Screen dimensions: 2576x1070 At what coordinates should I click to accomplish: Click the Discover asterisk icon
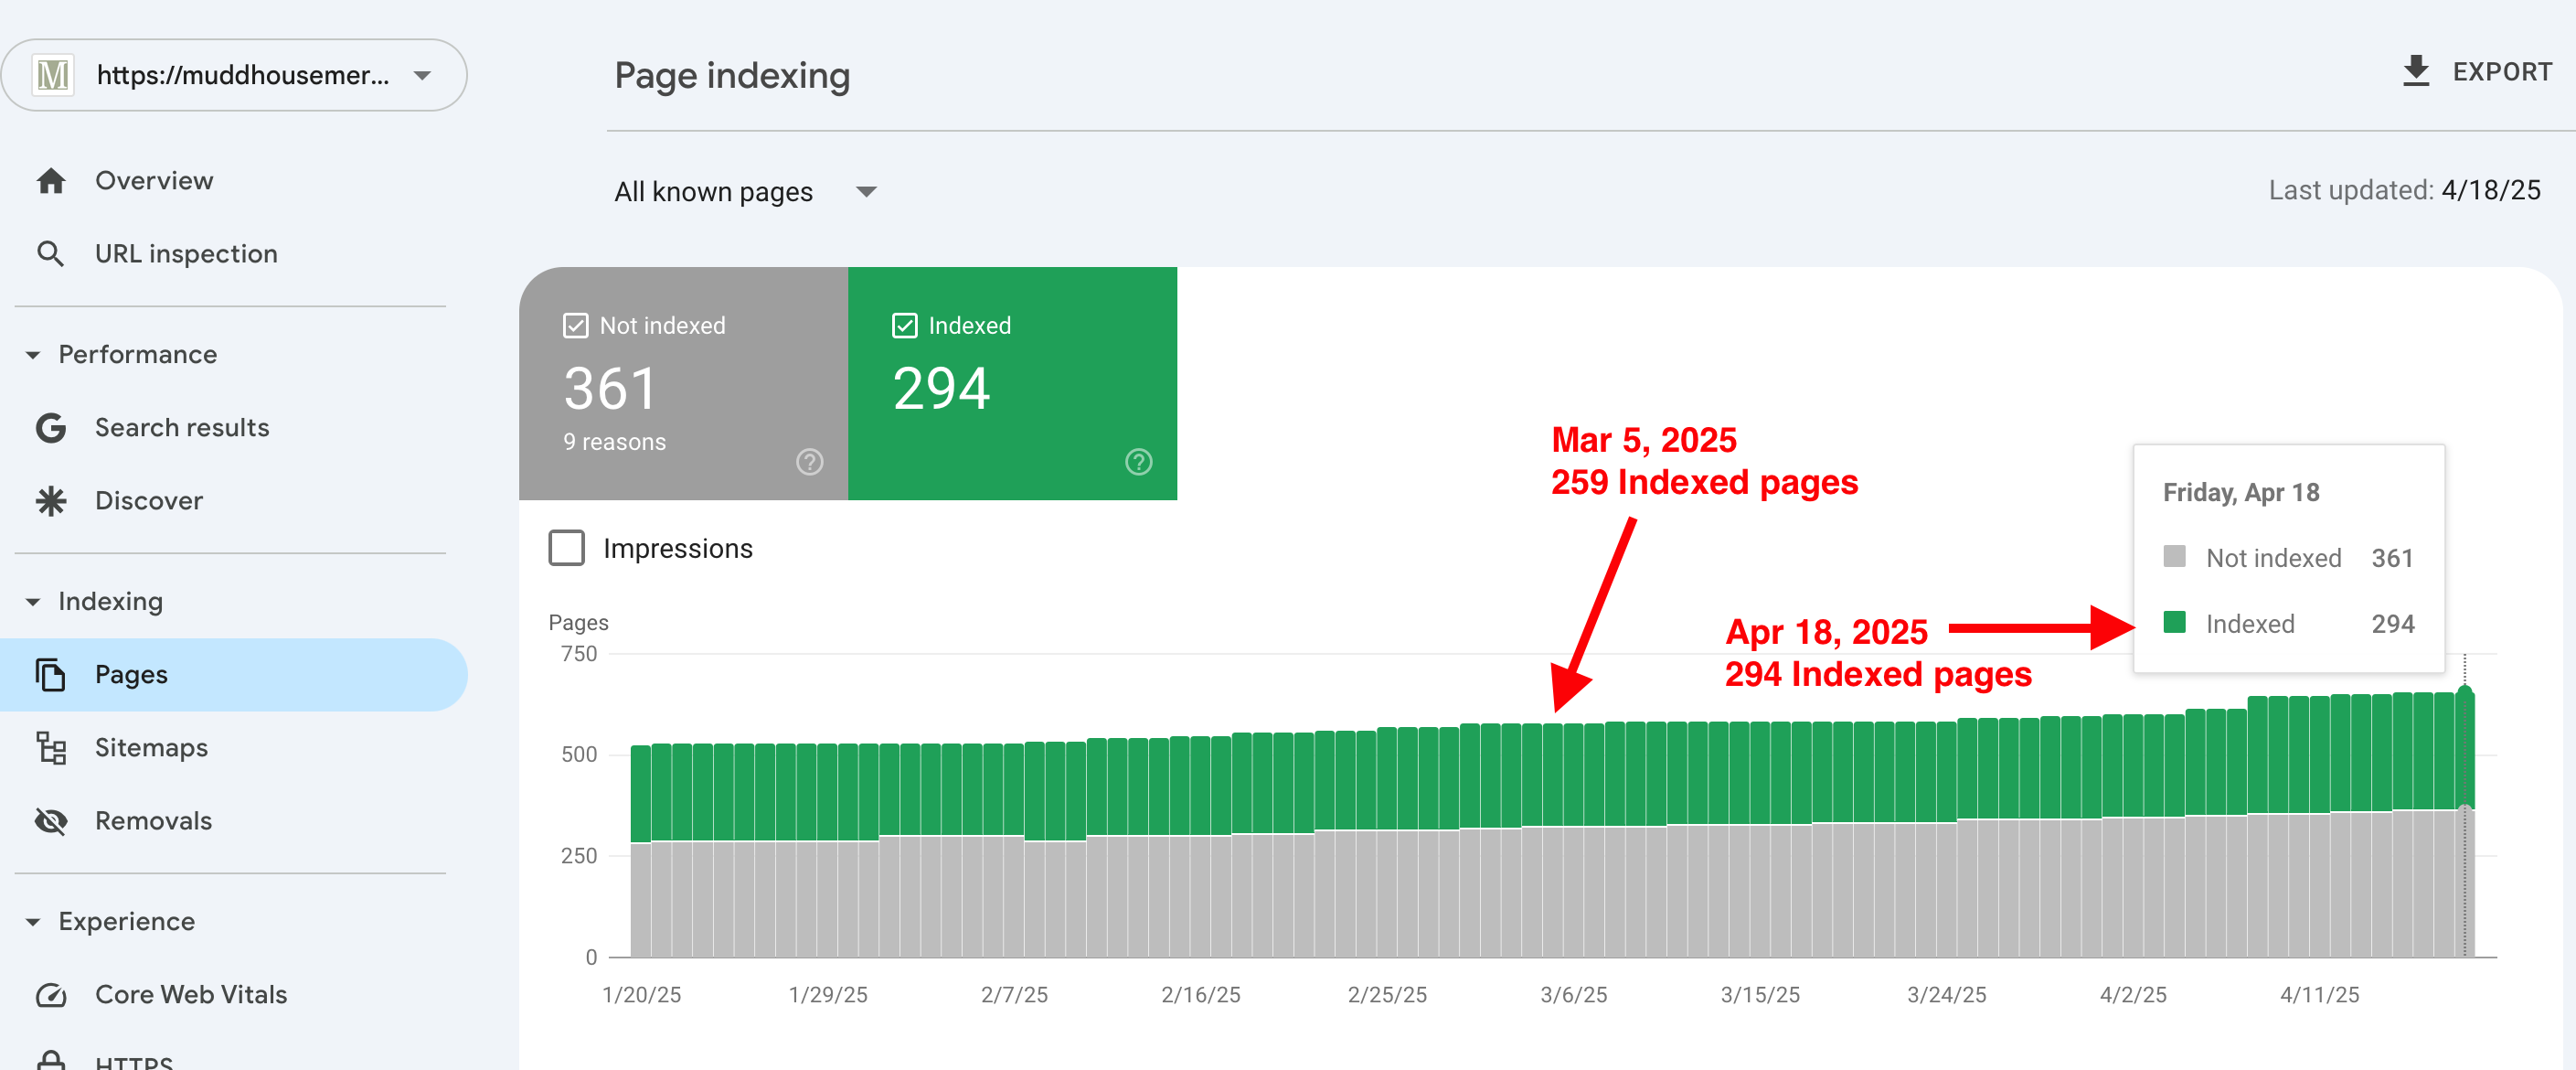(x=51, y=501)
